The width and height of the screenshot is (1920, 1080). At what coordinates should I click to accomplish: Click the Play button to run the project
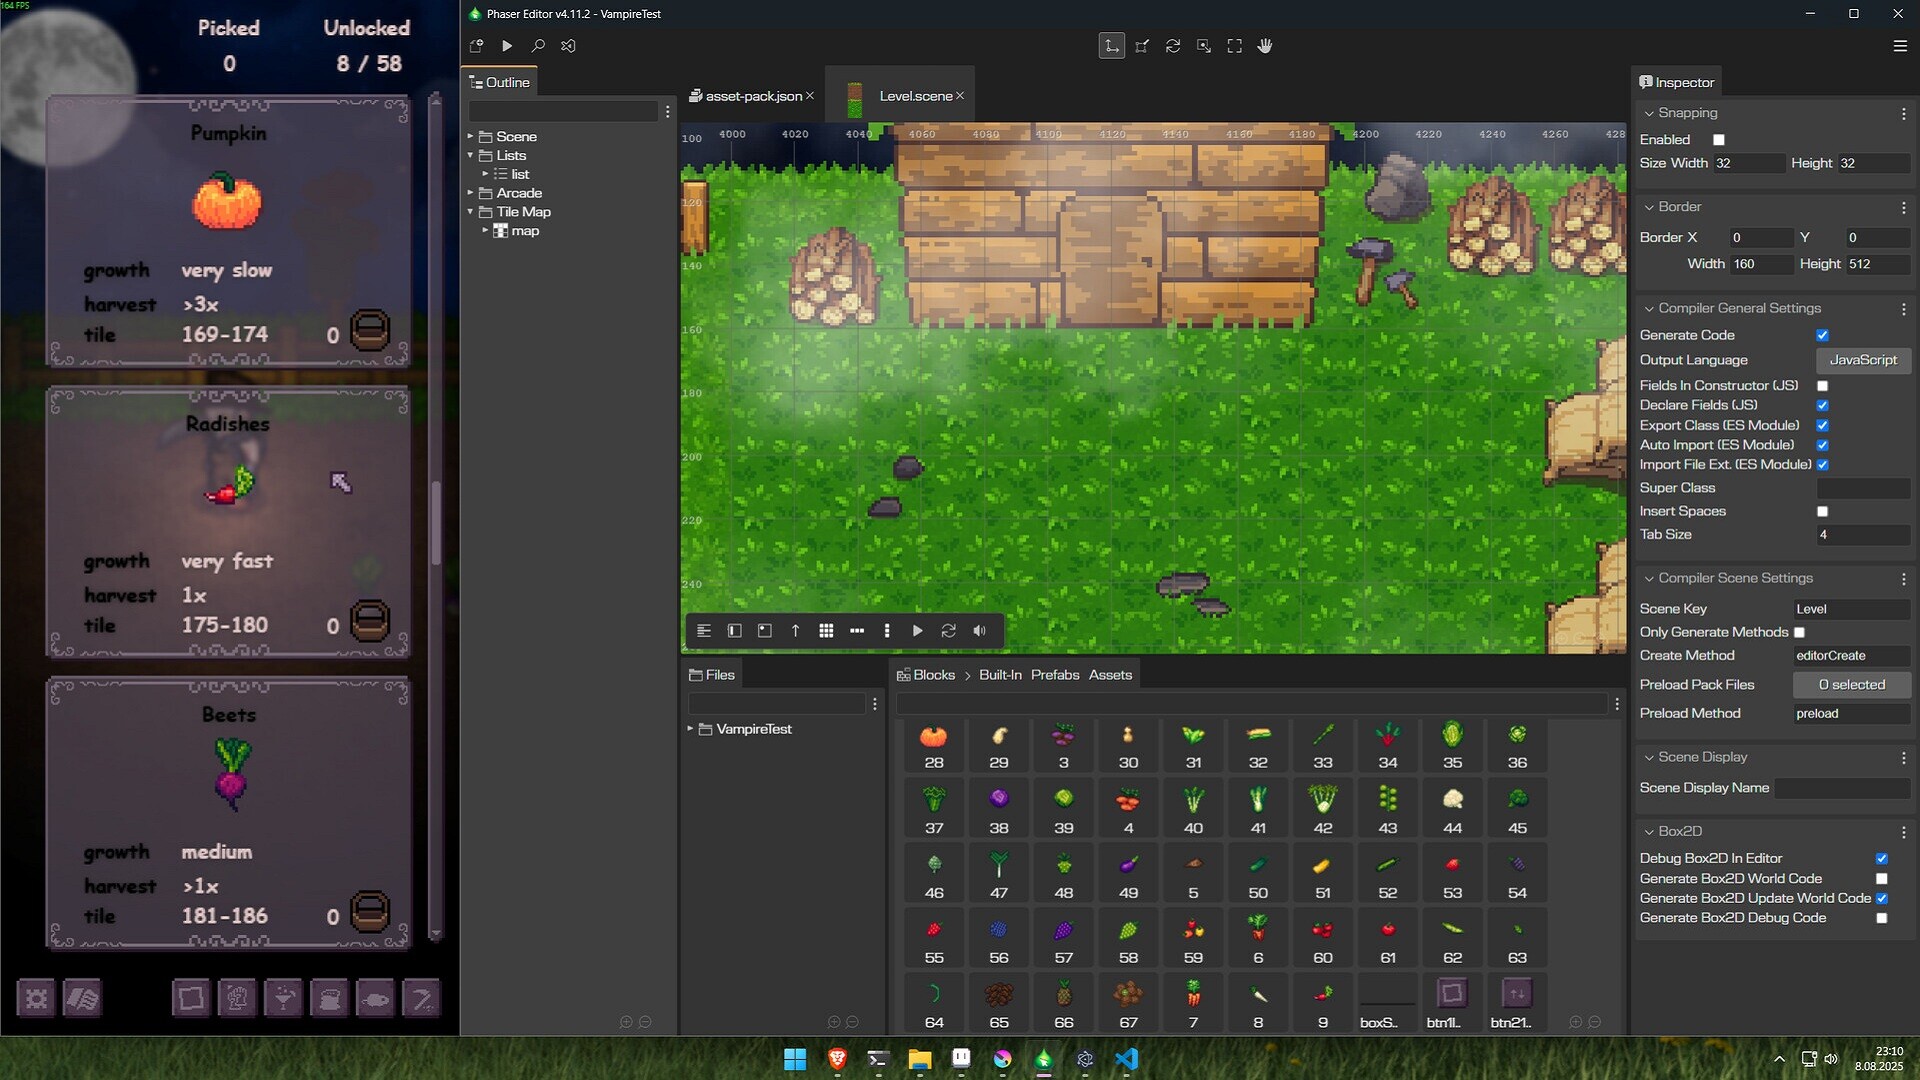[506, 46]
